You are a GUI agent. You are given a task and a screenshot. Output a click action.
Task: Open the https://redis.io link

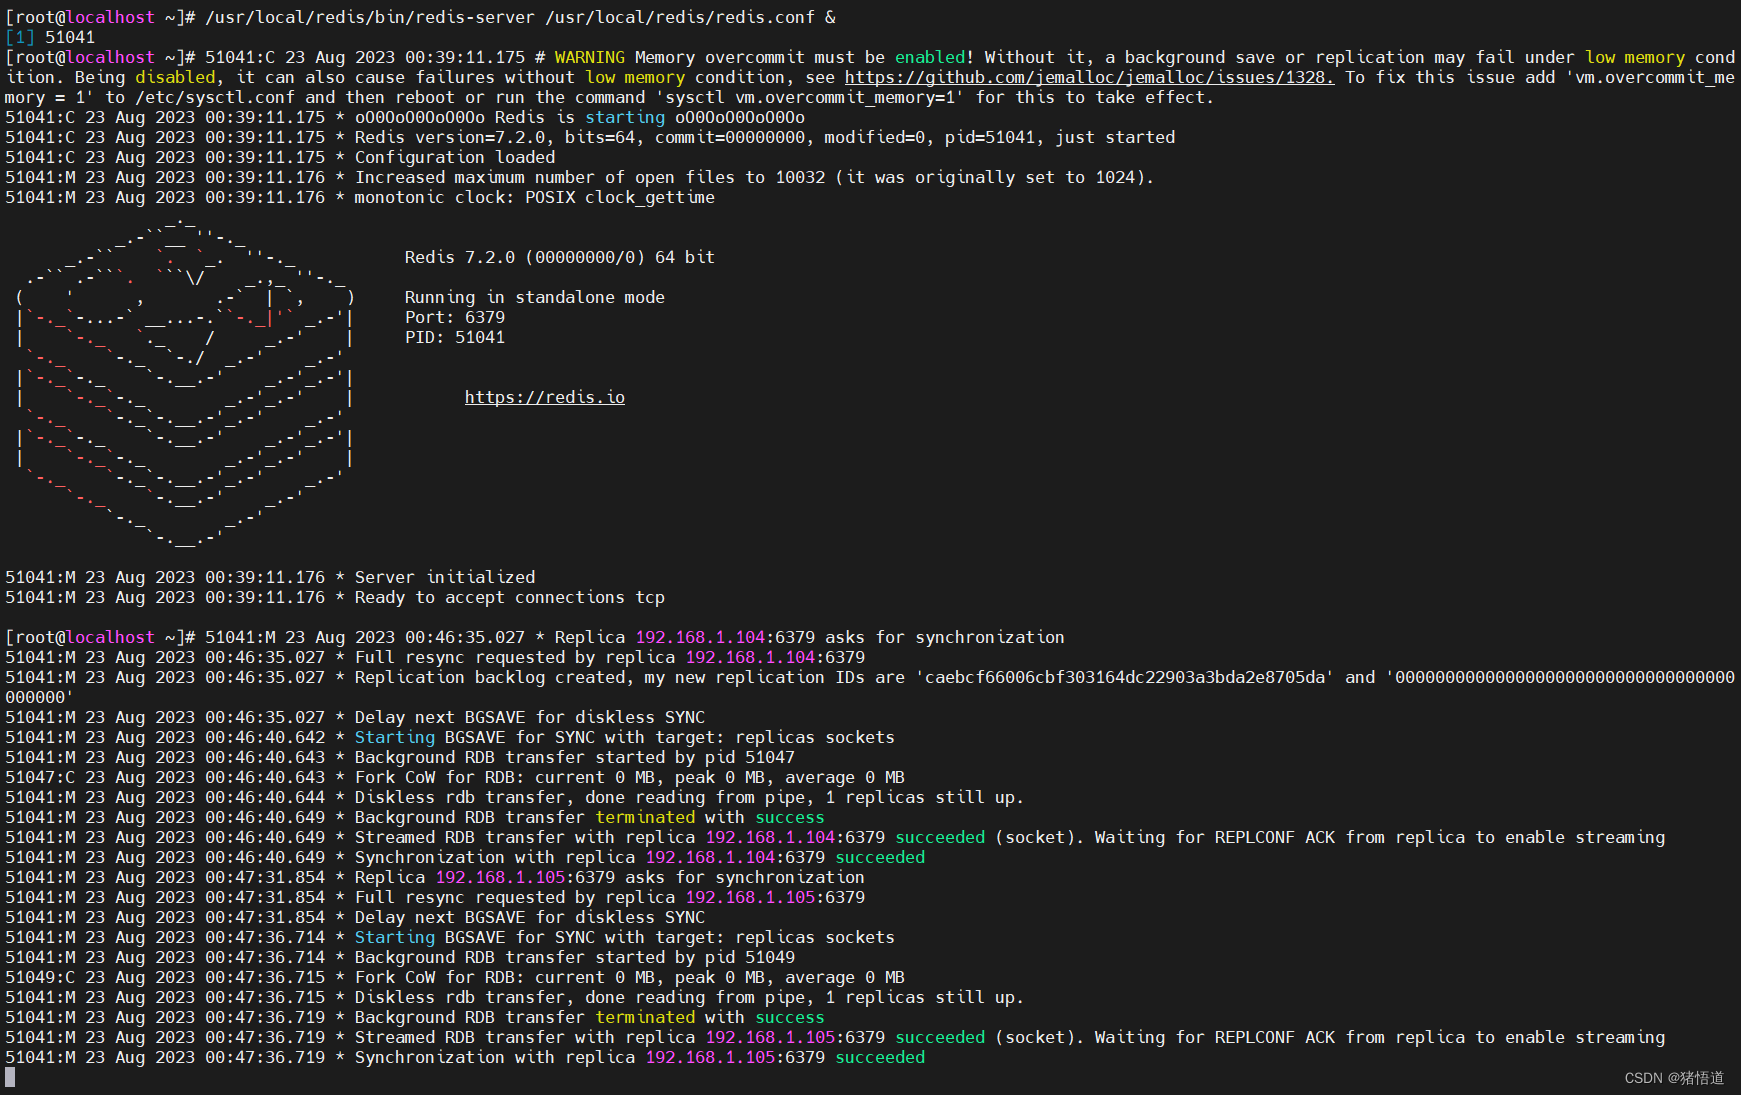pyautogui.click(x=545, y=397)
